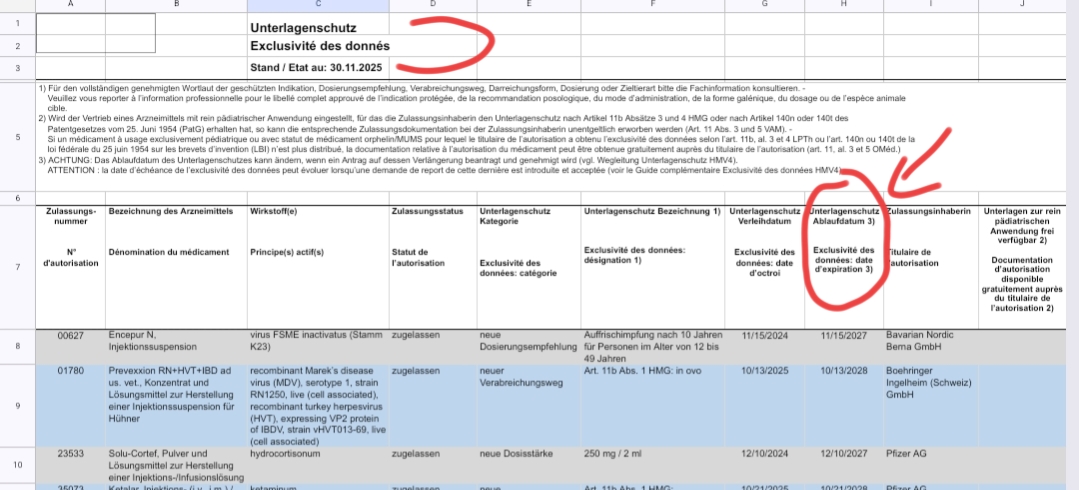The height and width of the screenshot is (490, 1079).
Task: Click the 'Auffrischimpfung nach 10 Jahren' cell
Action: (x=653, y=347)
